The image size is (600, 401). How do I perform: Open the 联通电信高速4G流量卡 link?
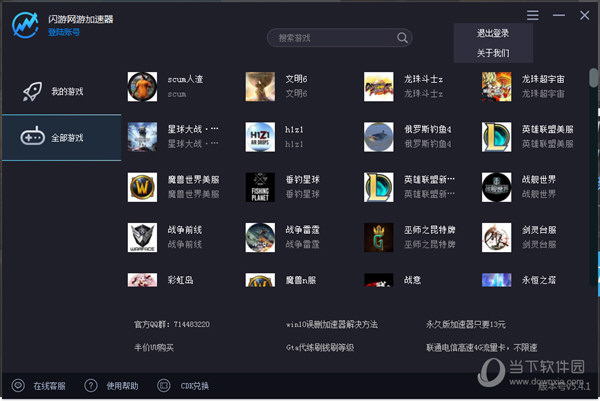coord(482,347)
